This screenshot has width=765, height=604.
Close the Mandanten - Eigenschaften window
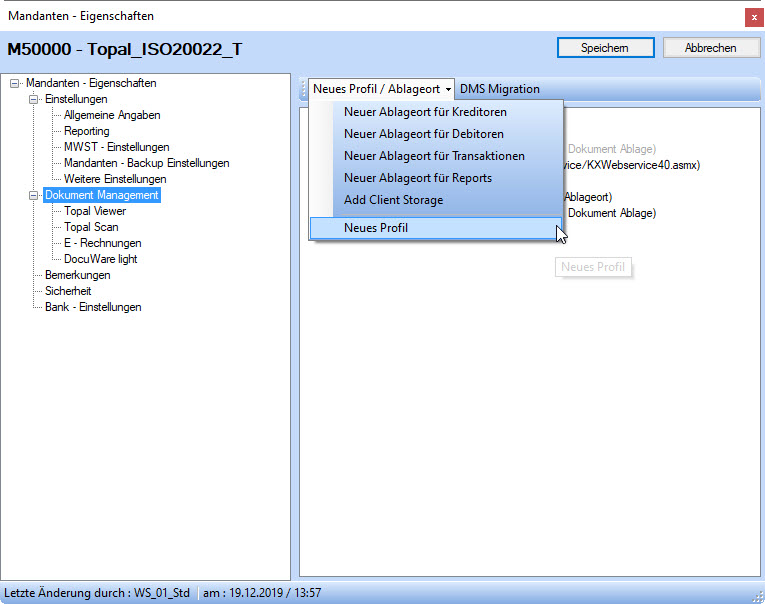752,17
